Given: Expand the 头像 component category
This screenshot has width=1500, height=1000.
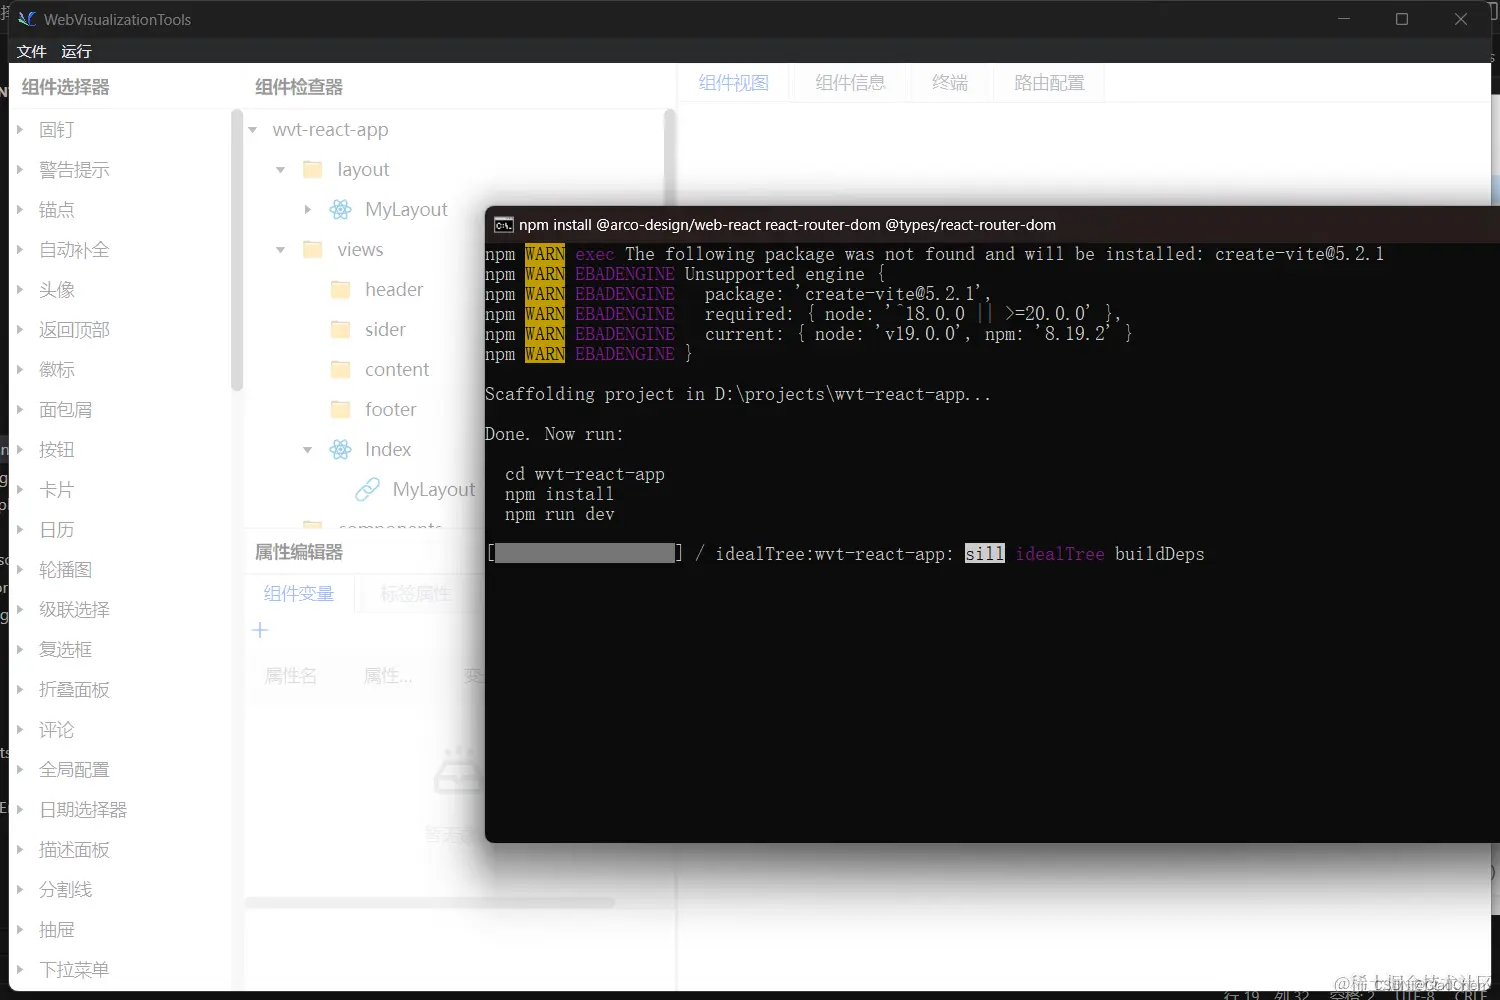Looking at the screenshot, I should tap(19, 289).
